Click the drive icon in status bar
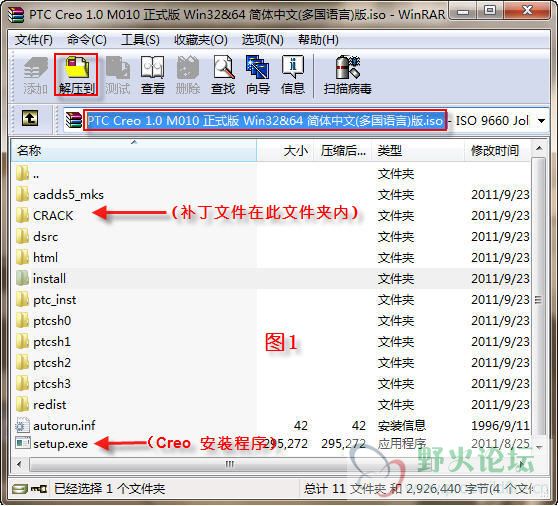 19,489
